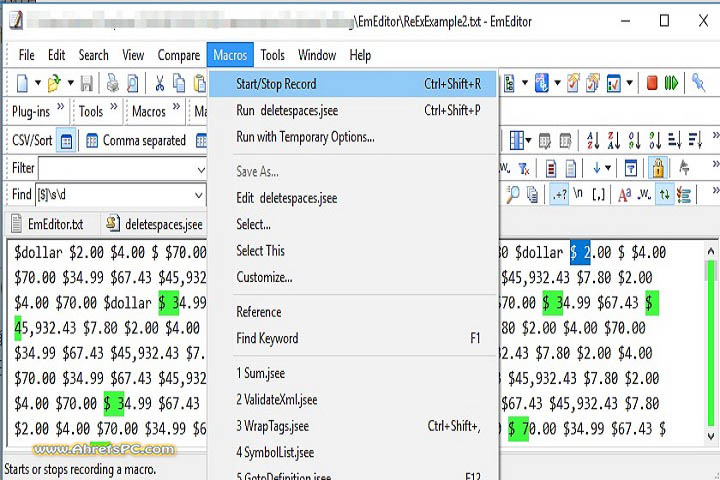
Task: Expand the Macros toolbar chevron
Action: coord(176,107)
